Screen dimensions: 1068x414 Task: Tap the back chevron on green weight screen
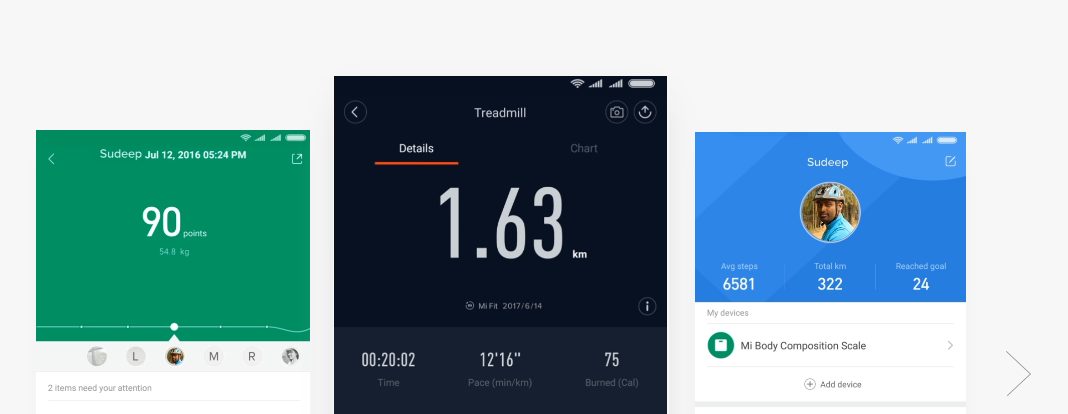pos(52,159)
